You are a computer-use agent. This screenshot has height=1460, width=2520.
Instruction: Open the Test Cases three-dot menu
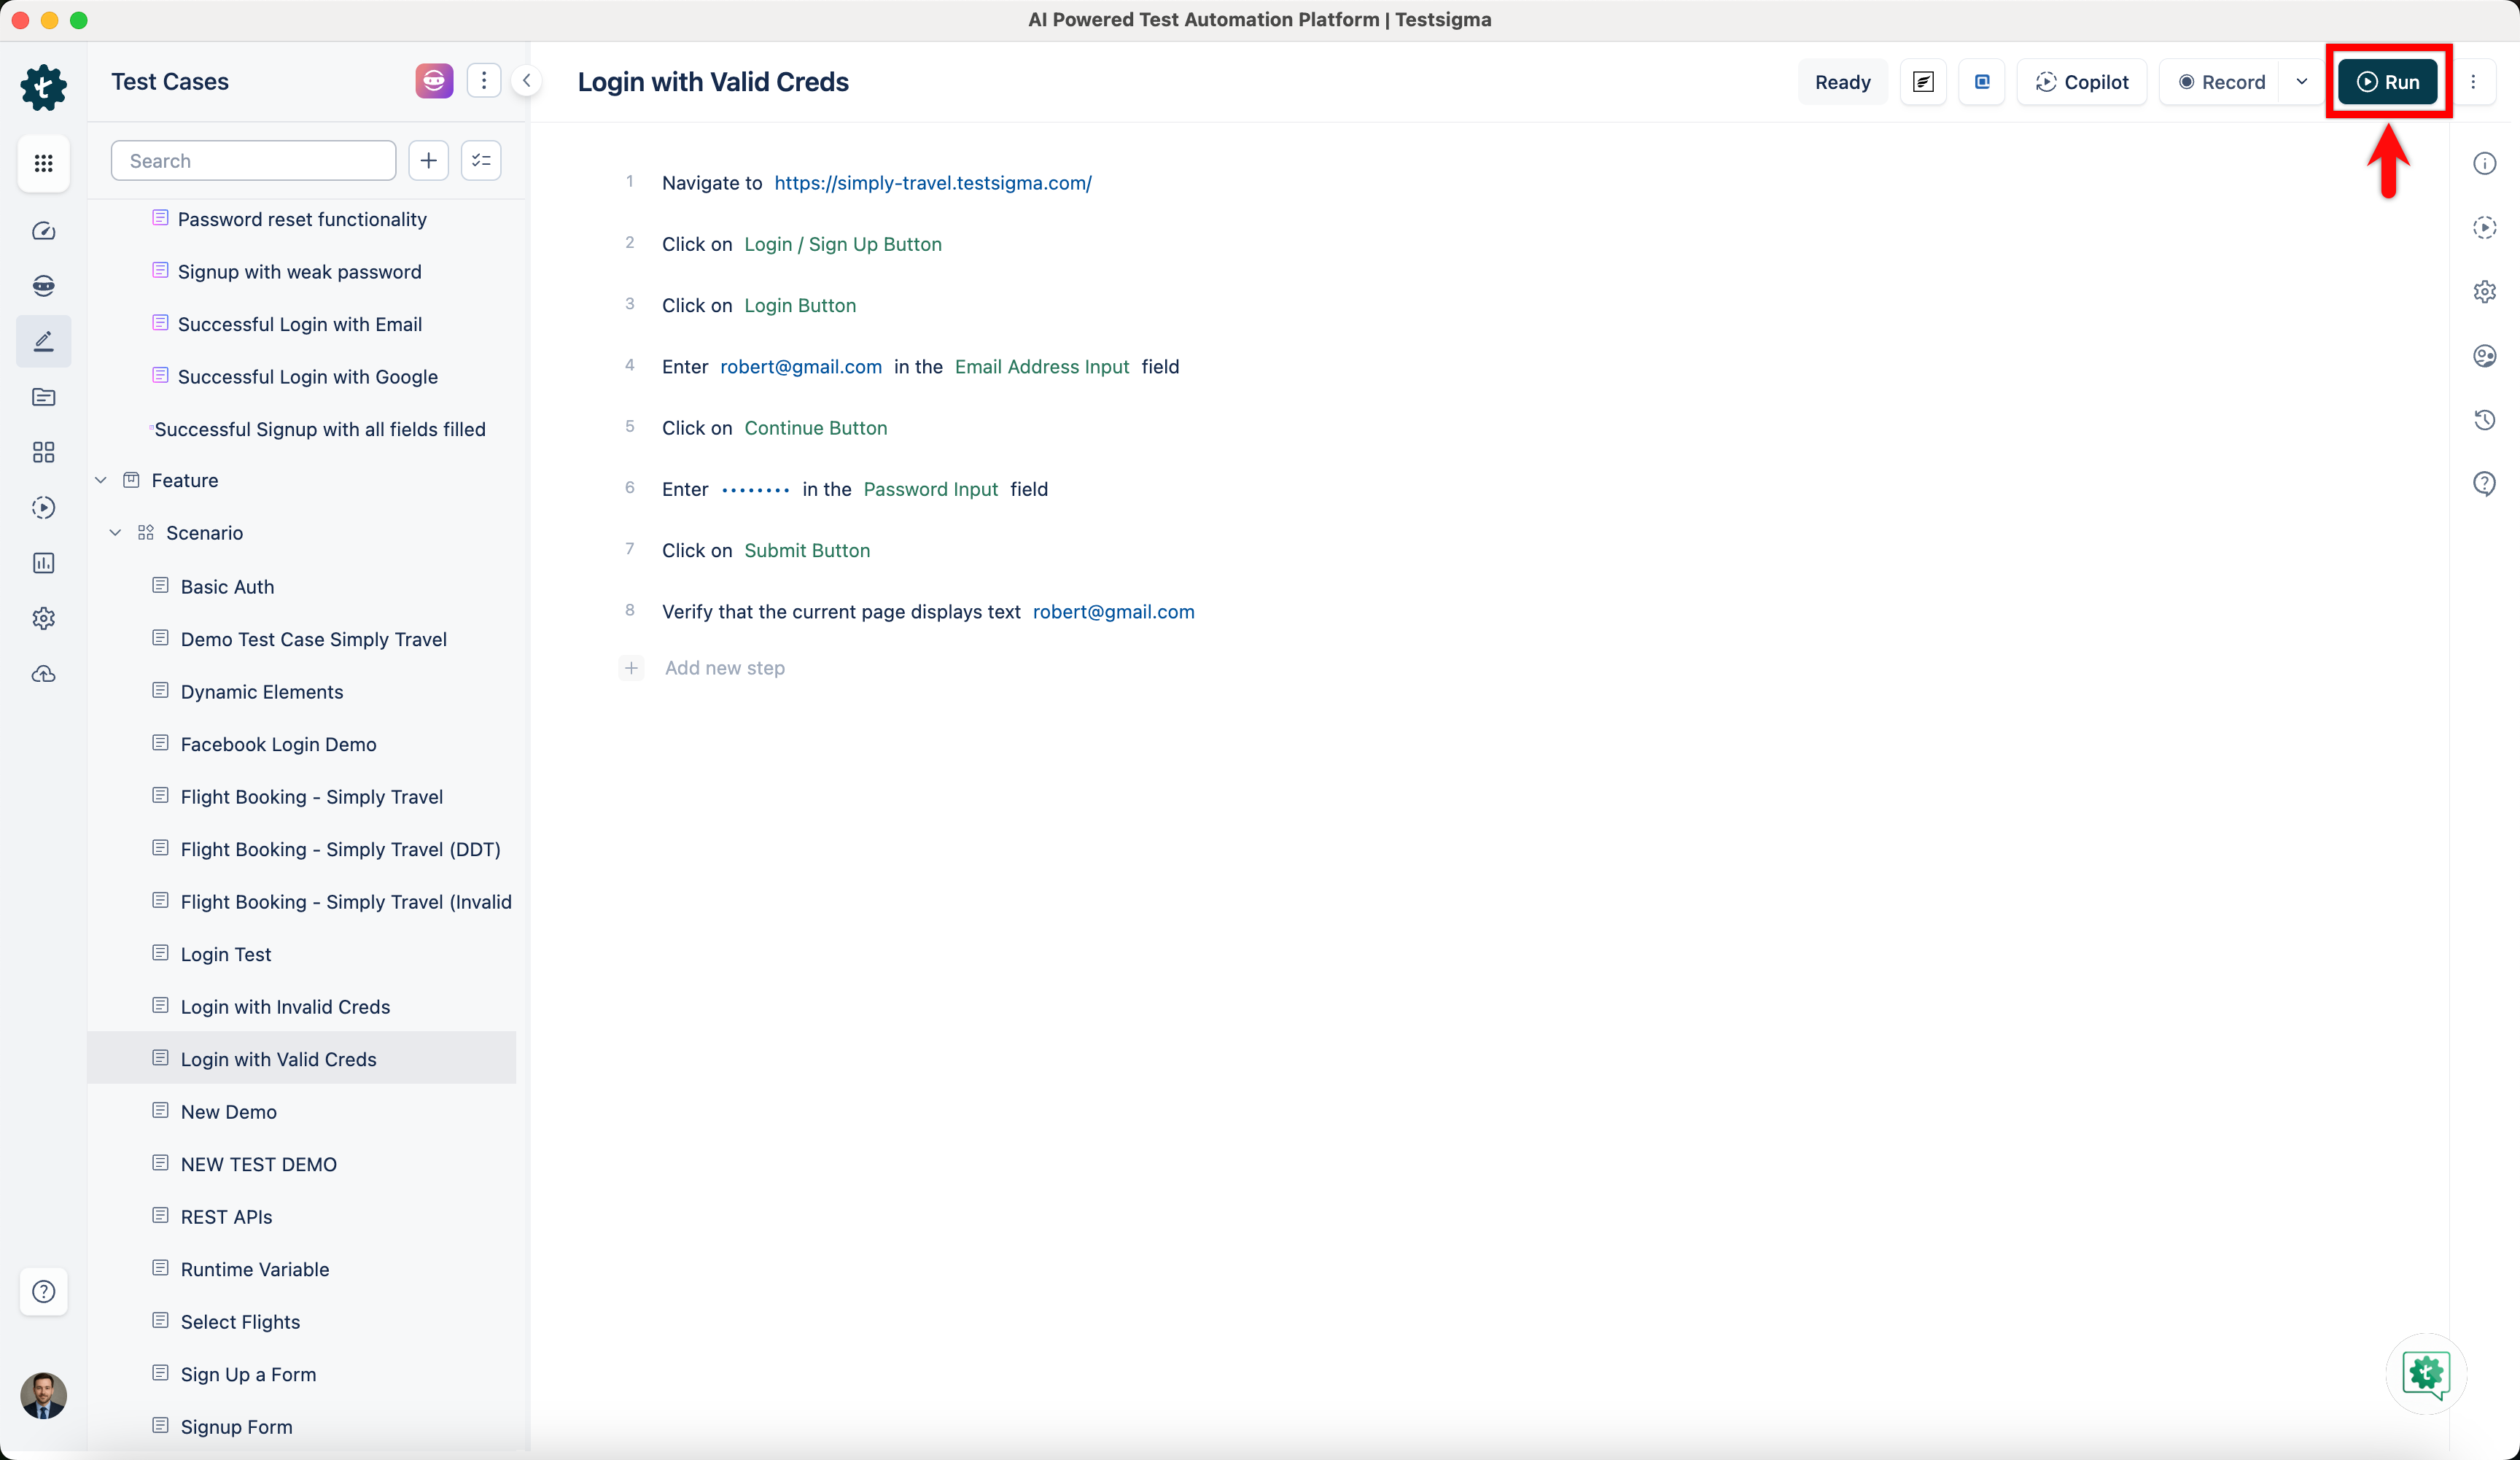[x=484, y=80]
